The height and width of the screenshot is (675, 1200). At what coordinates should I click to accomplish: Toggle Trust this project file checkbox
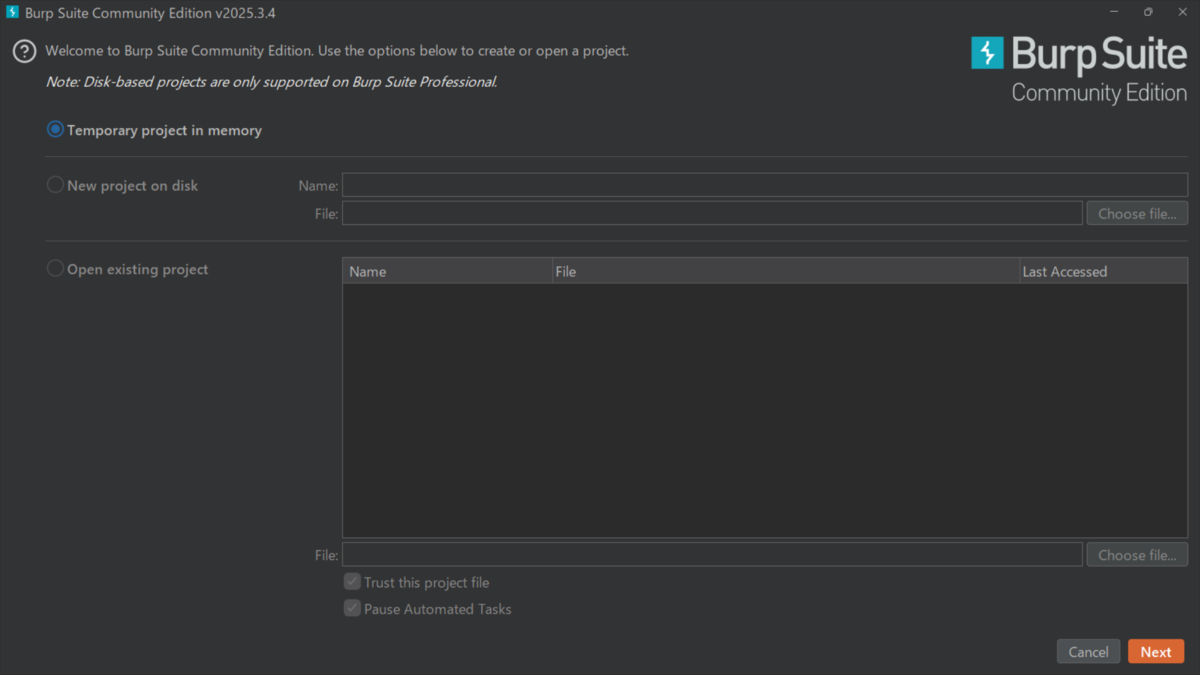(352, 582)
